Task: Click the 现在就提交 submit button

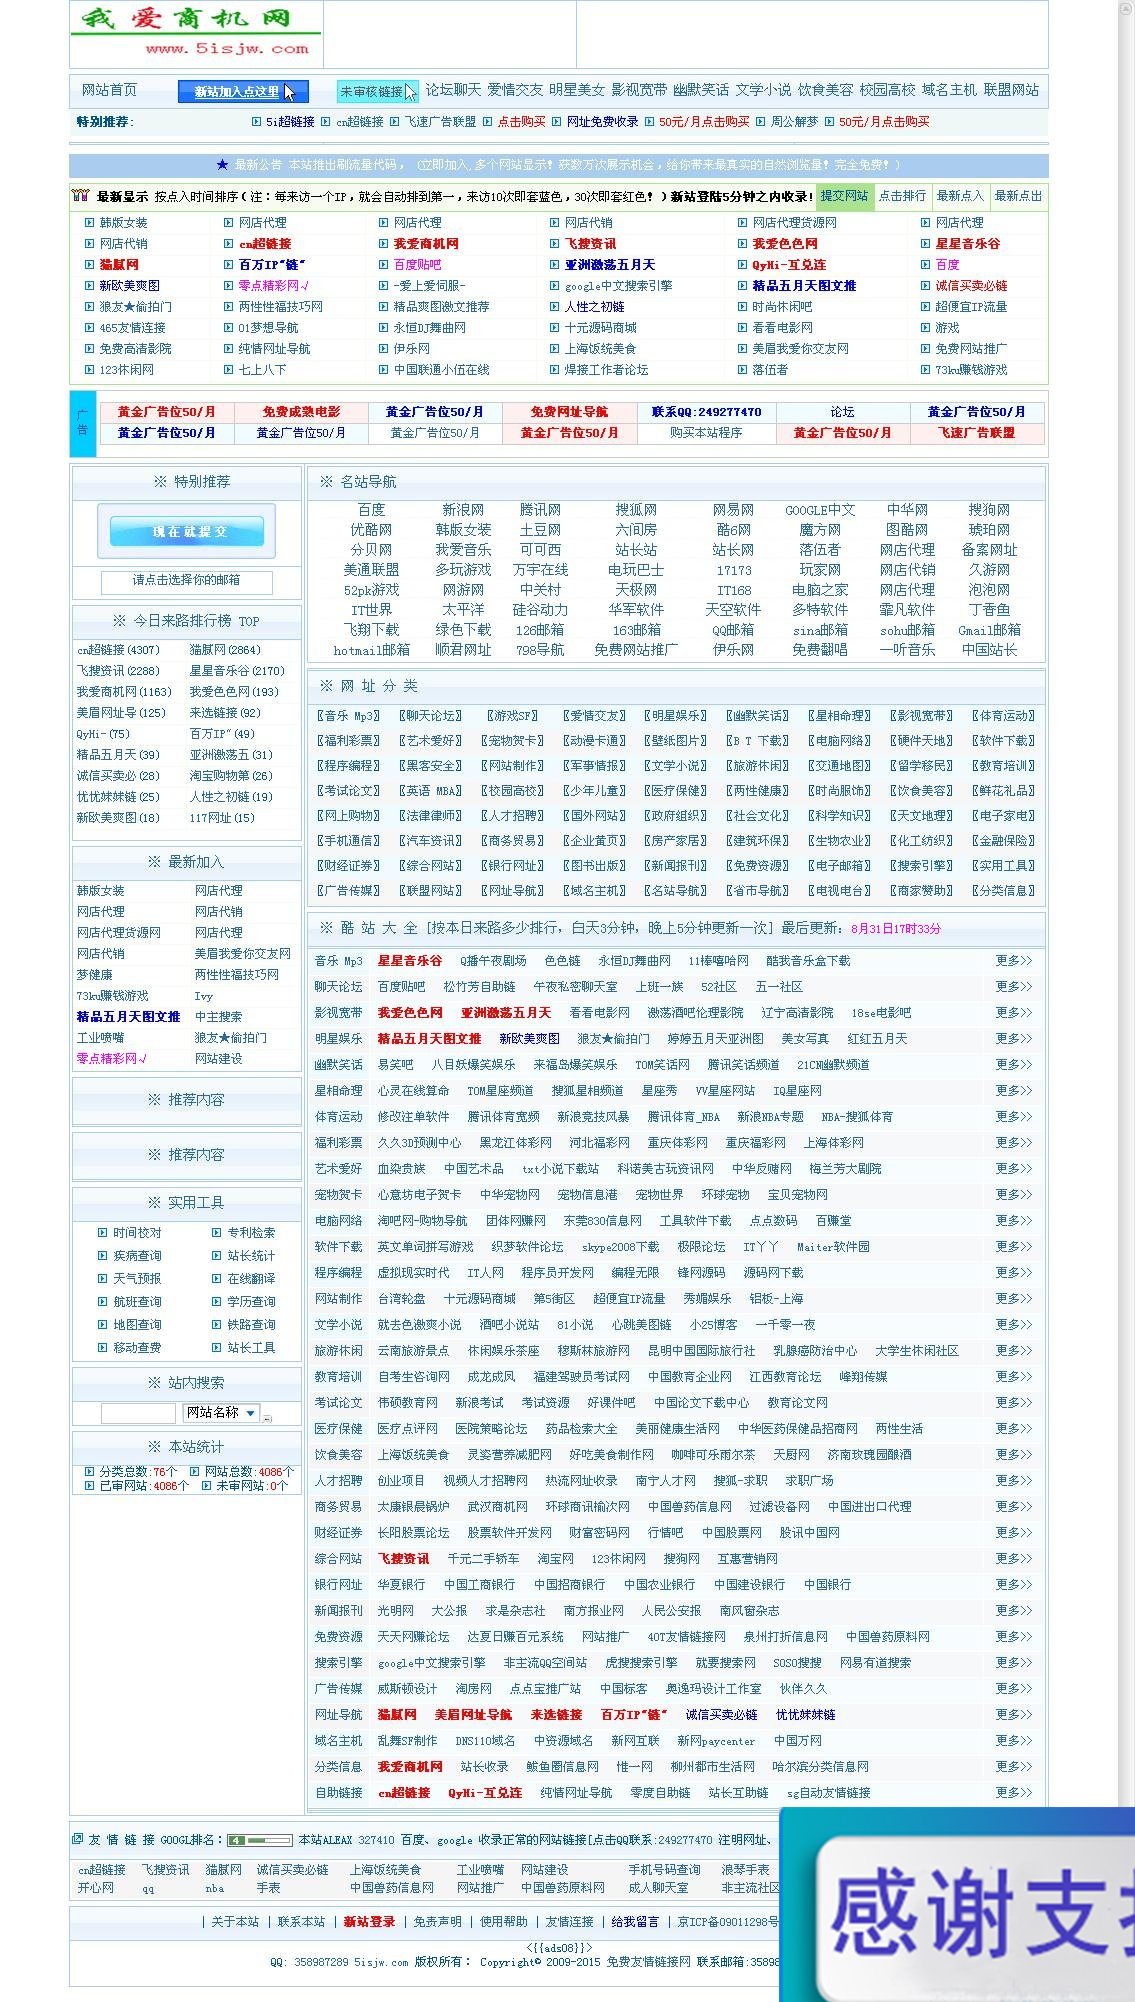Action: (x=189, y=532)
